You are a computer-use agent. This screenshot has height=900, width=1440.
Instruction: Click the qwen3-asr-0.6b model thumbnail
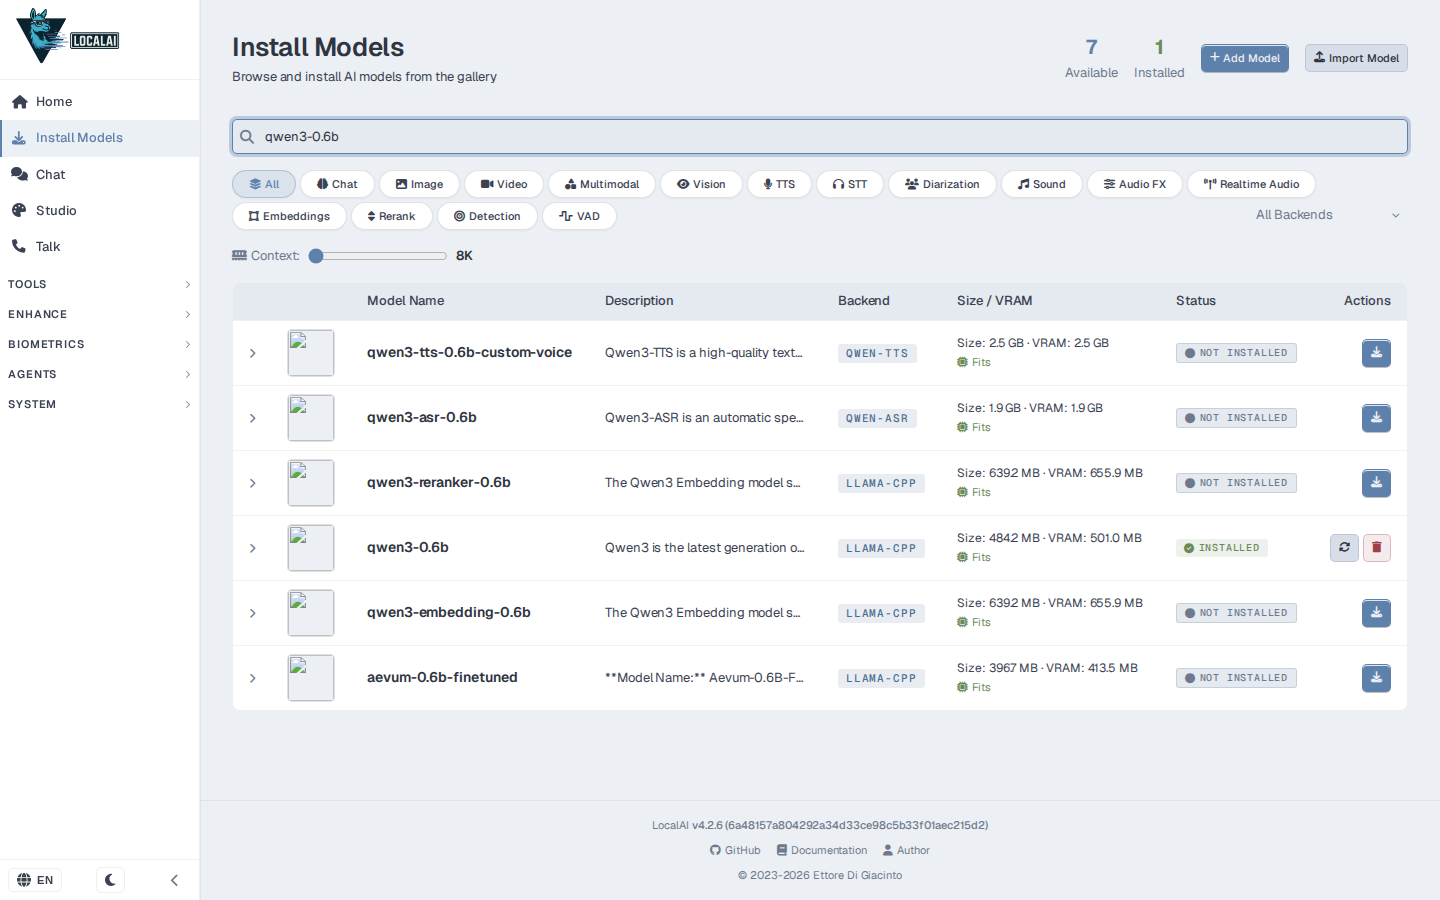(x=311, y=418)
